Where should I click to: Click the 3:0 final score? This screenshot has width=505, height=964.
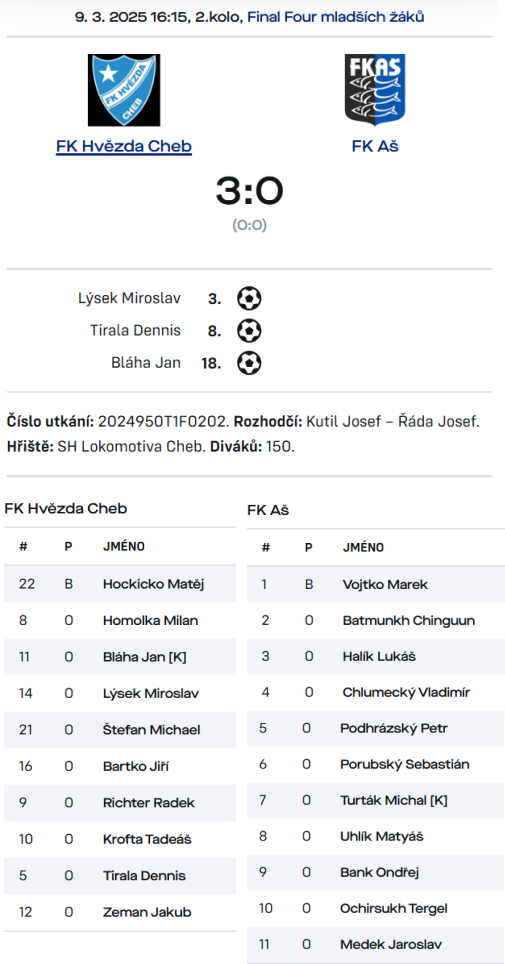250,191
